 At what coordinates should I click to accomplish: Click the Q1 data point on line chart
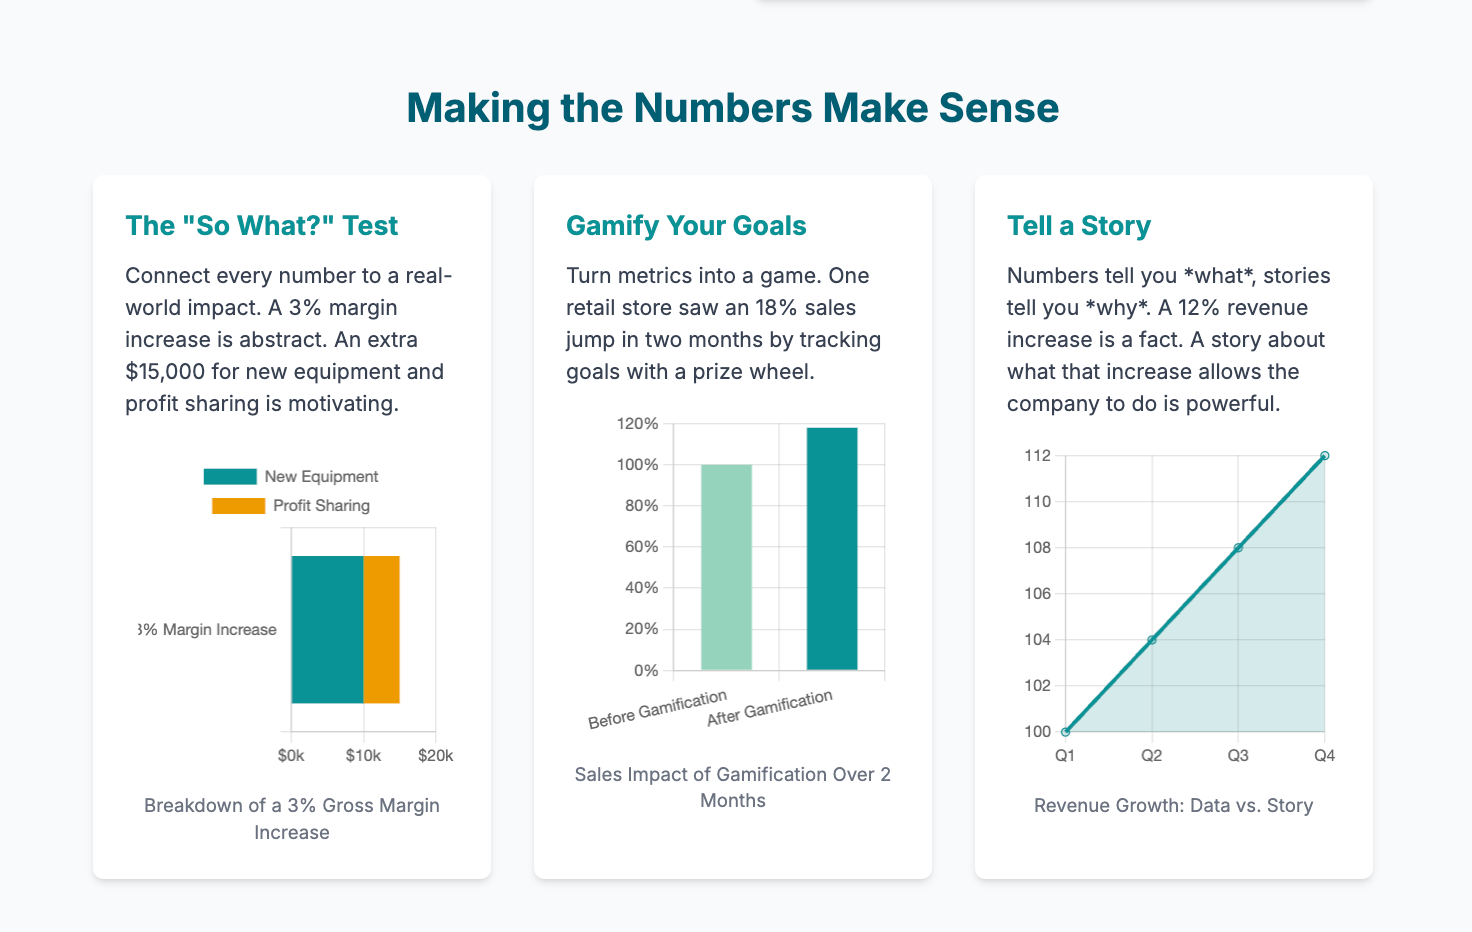(x=1065, y=732)
